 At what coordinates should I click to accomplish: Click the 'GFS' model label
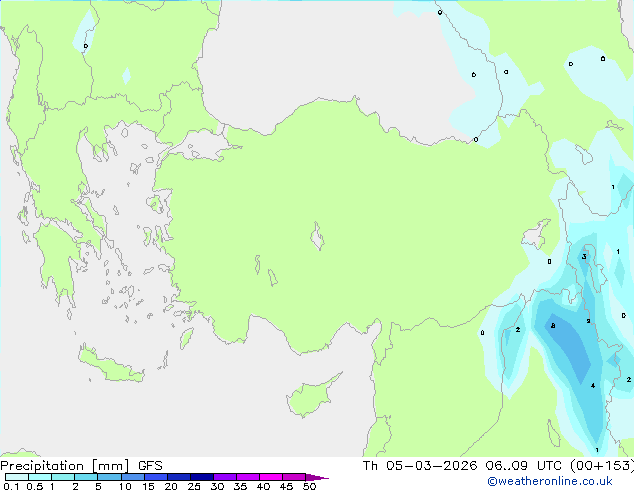coord(150,466)
